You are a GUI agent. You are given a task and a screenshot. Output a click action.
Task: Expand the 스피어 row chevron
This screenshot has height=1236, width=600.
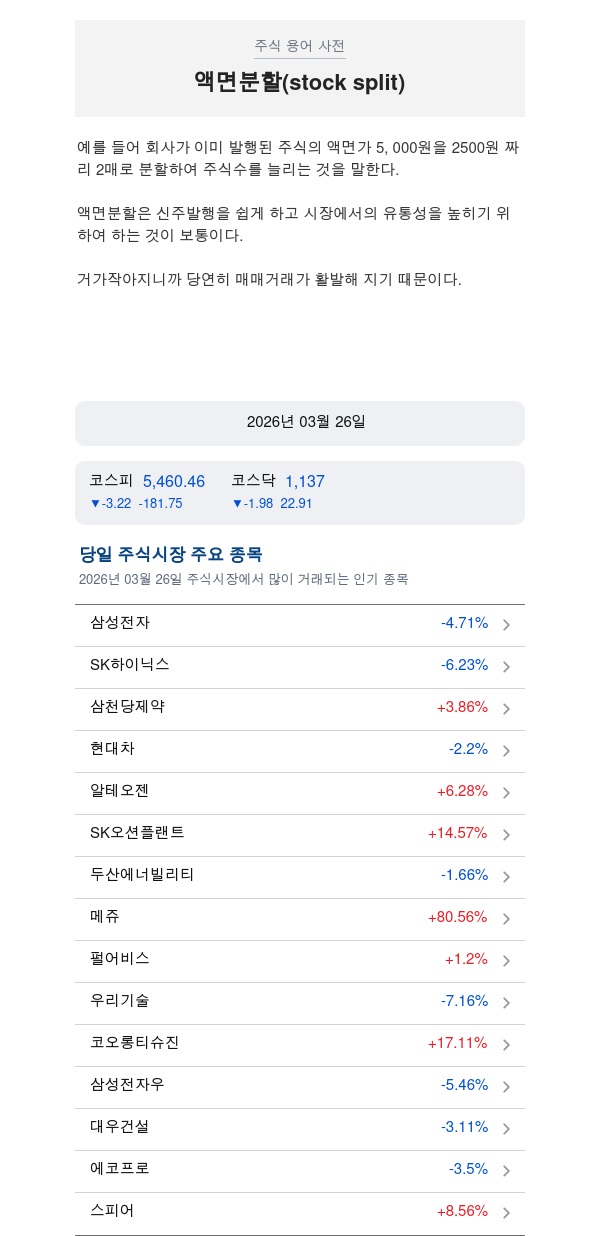pyautogui.click(x=506, y=1213)
